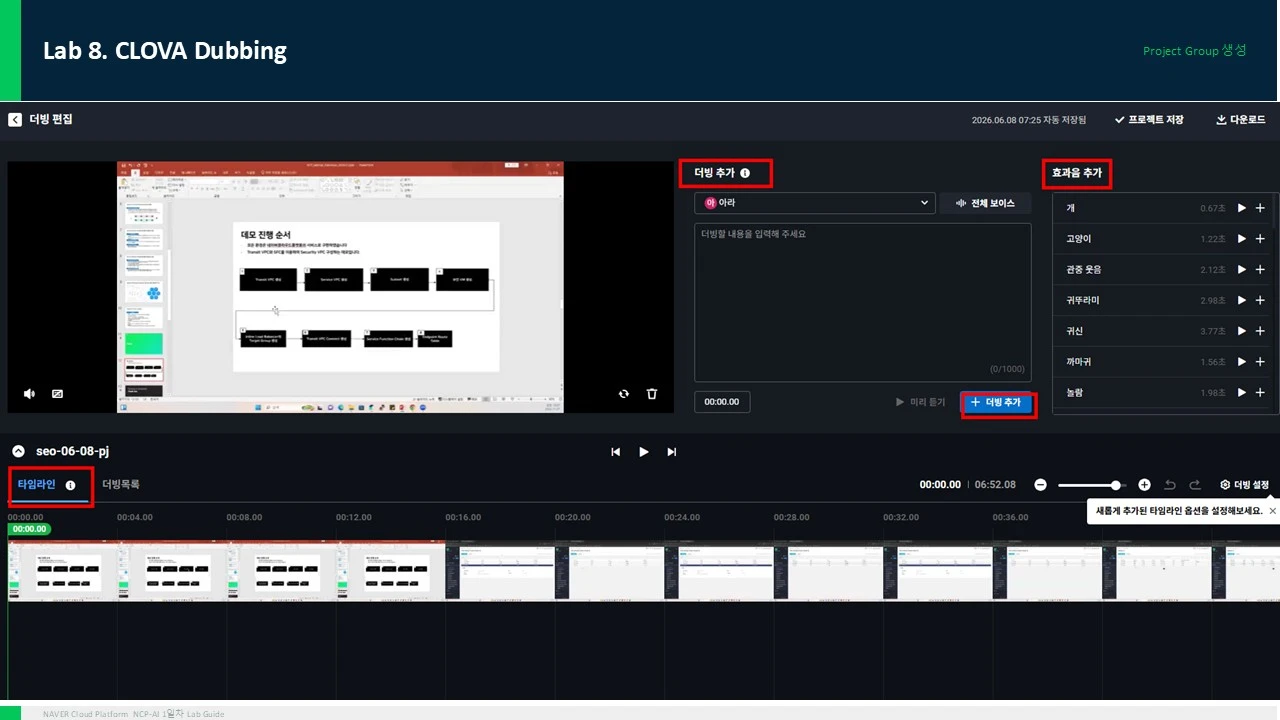Go back using the arrow beside 더빙 편집
This screenshot has width=1280, height=720.
[x=15, y=119]
